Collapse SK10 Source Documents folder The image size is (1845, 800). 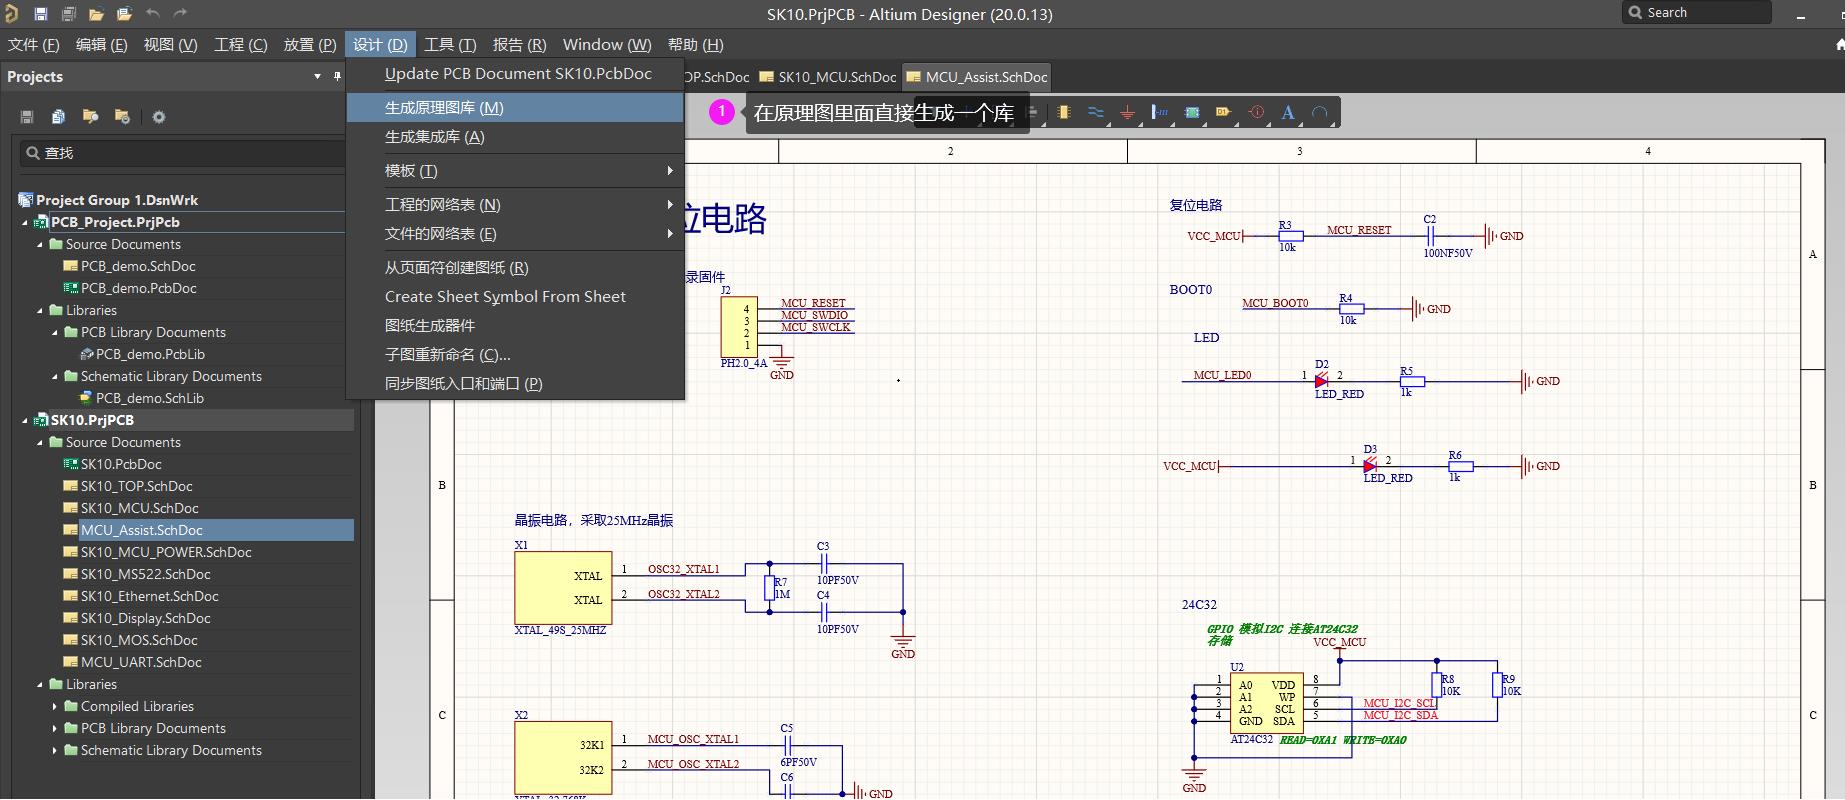click(x=41, y=443)
